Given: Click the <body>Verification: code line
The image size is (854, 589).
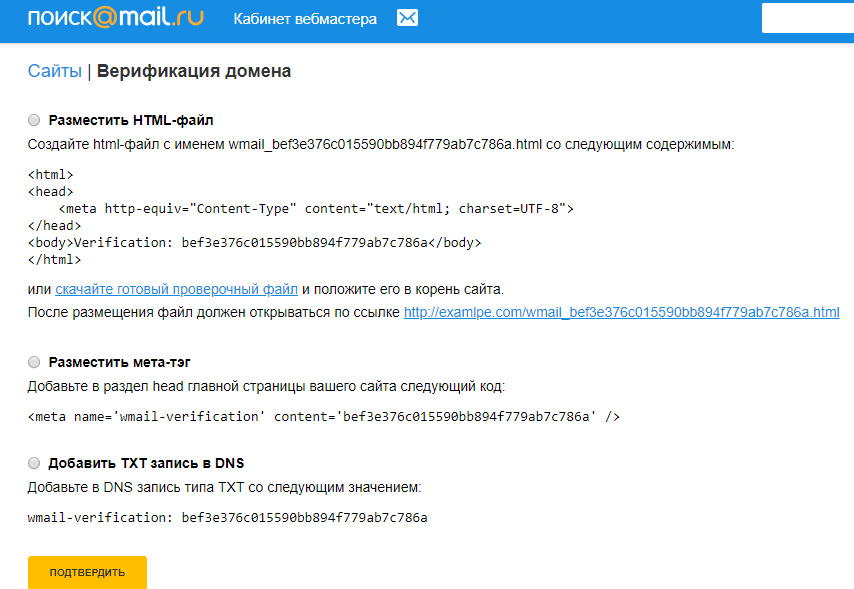Looking at the screenshot, I should click(254, 242).
